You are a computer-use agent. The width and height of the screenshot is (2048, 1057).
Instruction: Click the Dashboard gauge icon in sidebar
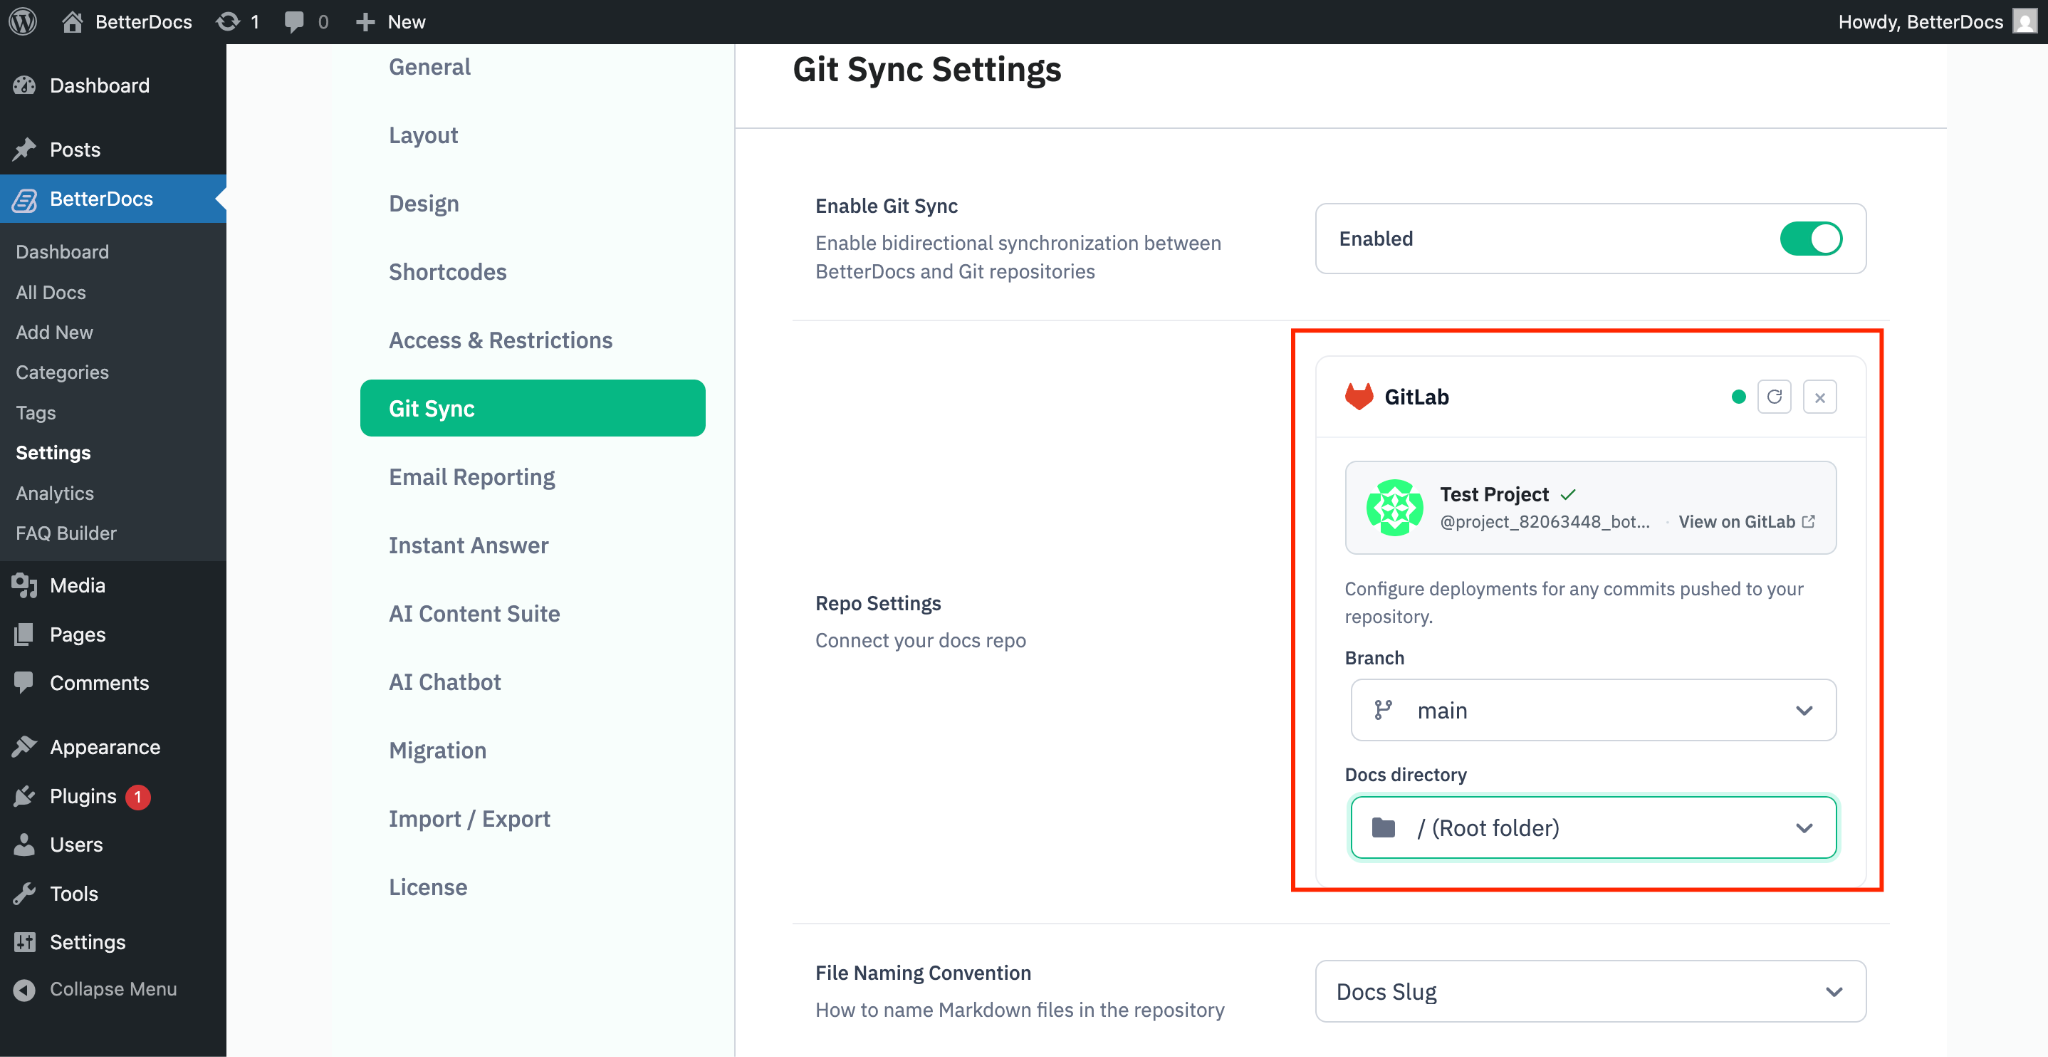point(25,86)
